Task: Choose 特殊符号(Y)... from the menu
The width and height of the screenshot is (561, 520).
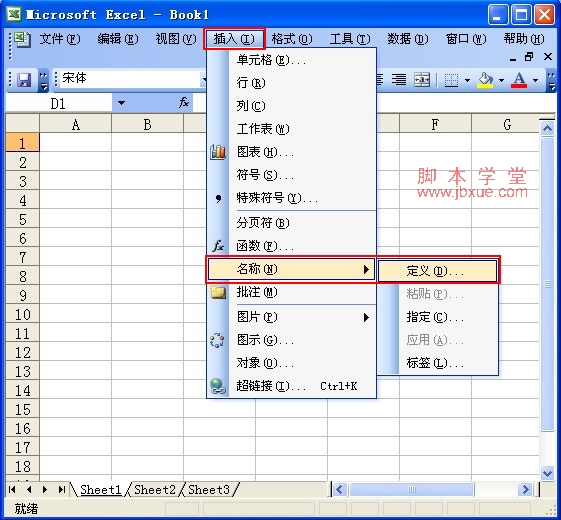Action: point(291,198)
